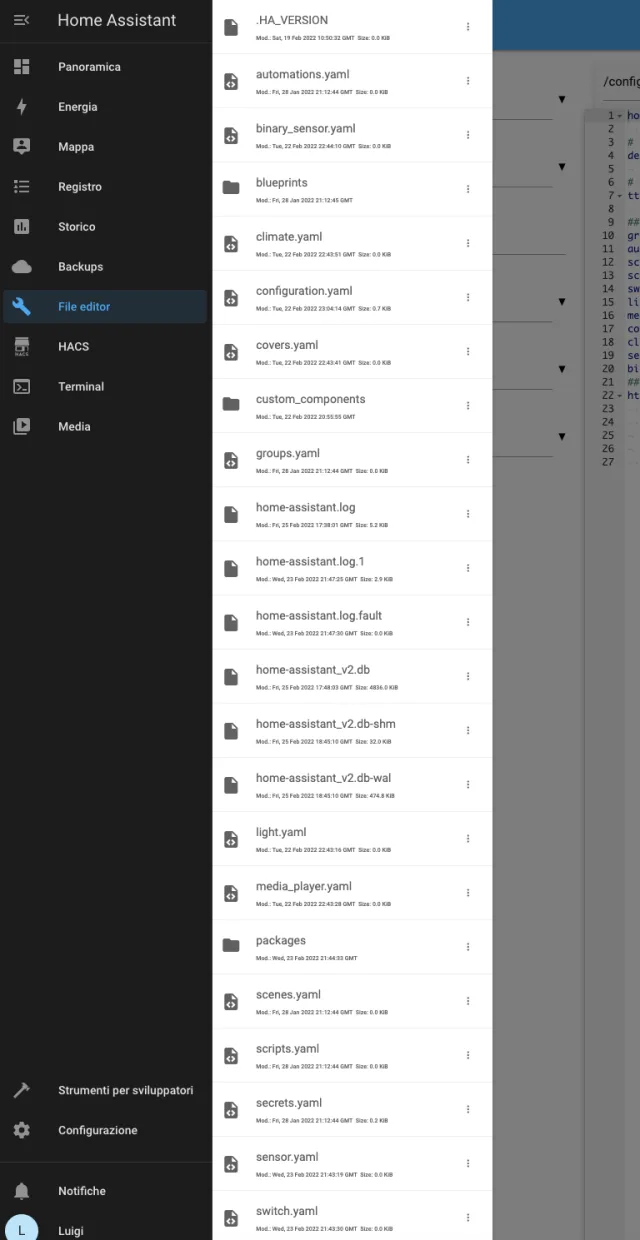Image resolution: width=640 pixels, height=1240 pixels.
Task: Open the Energia panel
Action: coord(105,107)
